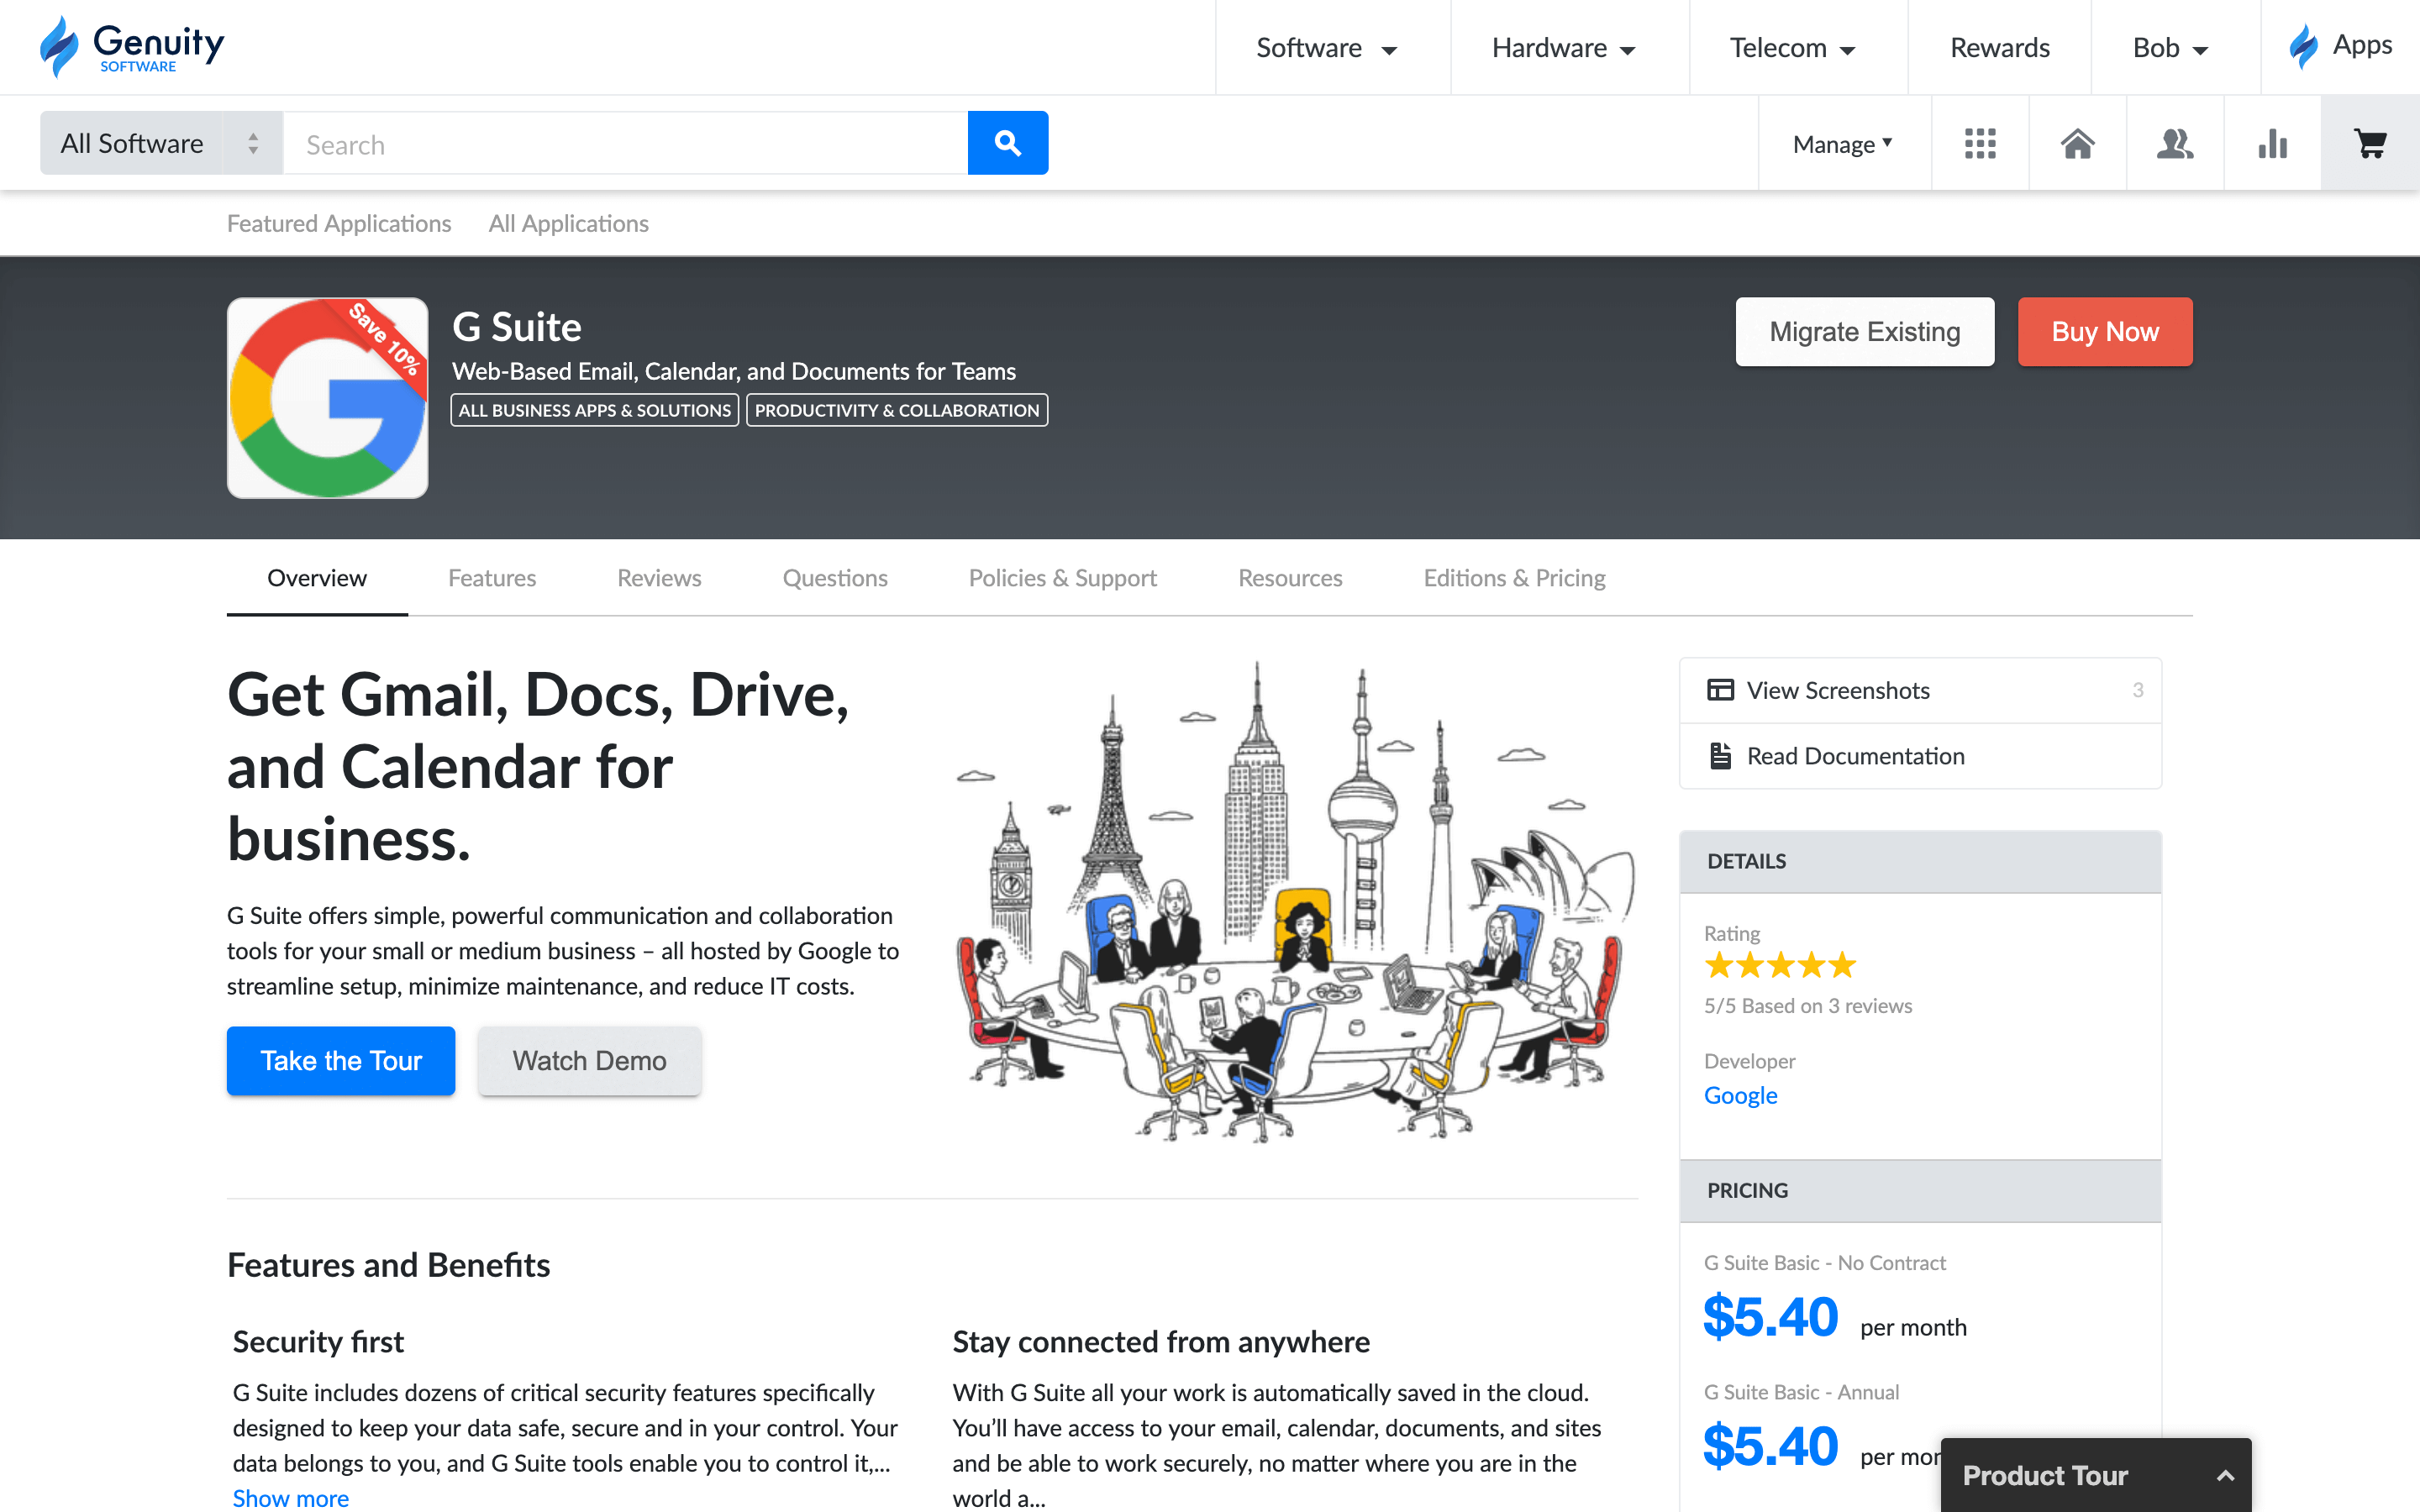This screenshot has width=2420, height=1512.
Task: Open the Hardware dropdown menu
Action: pos(1563,48)
